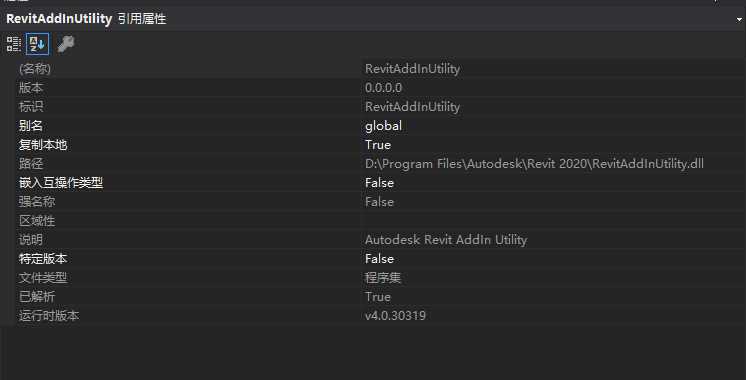This screenshot has height=380, width=746.
Task: Select the 特定版本 property label
Action: pos(43,259)
